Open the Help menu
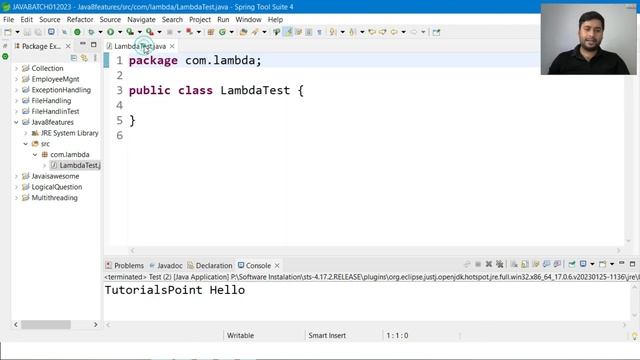640x360 pixels. click(275, 20)
